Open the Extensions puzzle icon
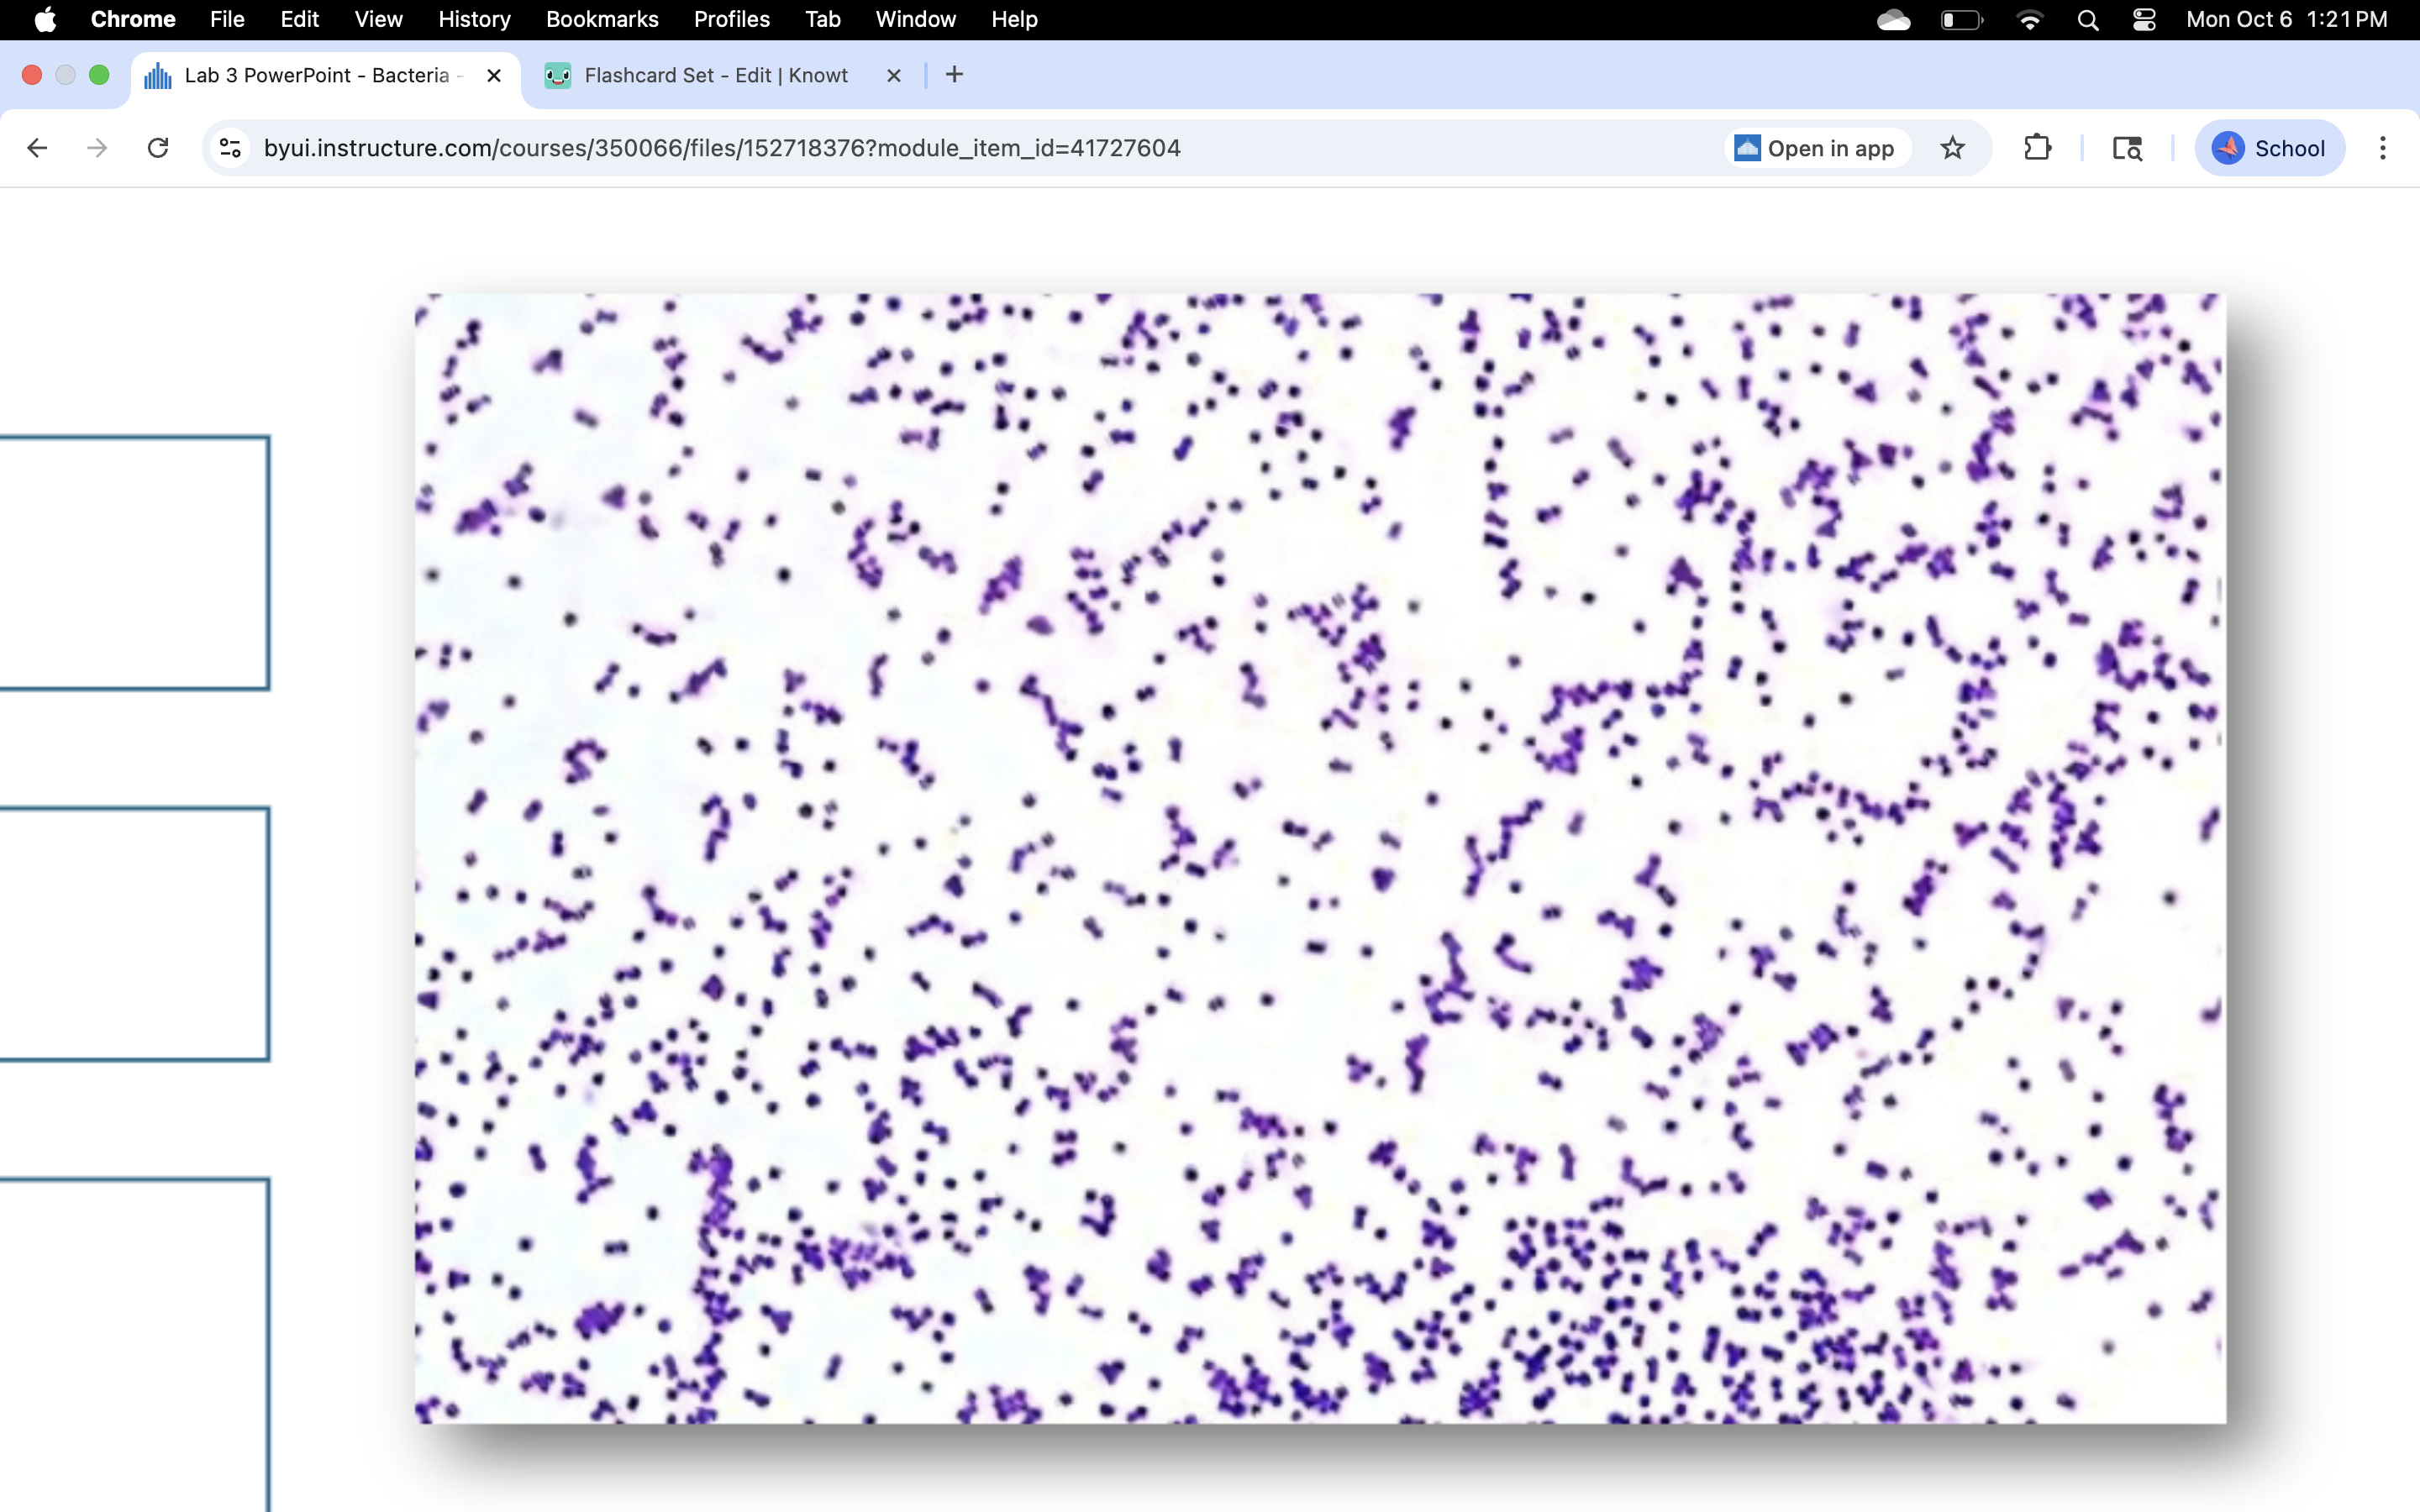Image resolution: width=2420 pixels, height=1512 pixels. [2037, 148]
